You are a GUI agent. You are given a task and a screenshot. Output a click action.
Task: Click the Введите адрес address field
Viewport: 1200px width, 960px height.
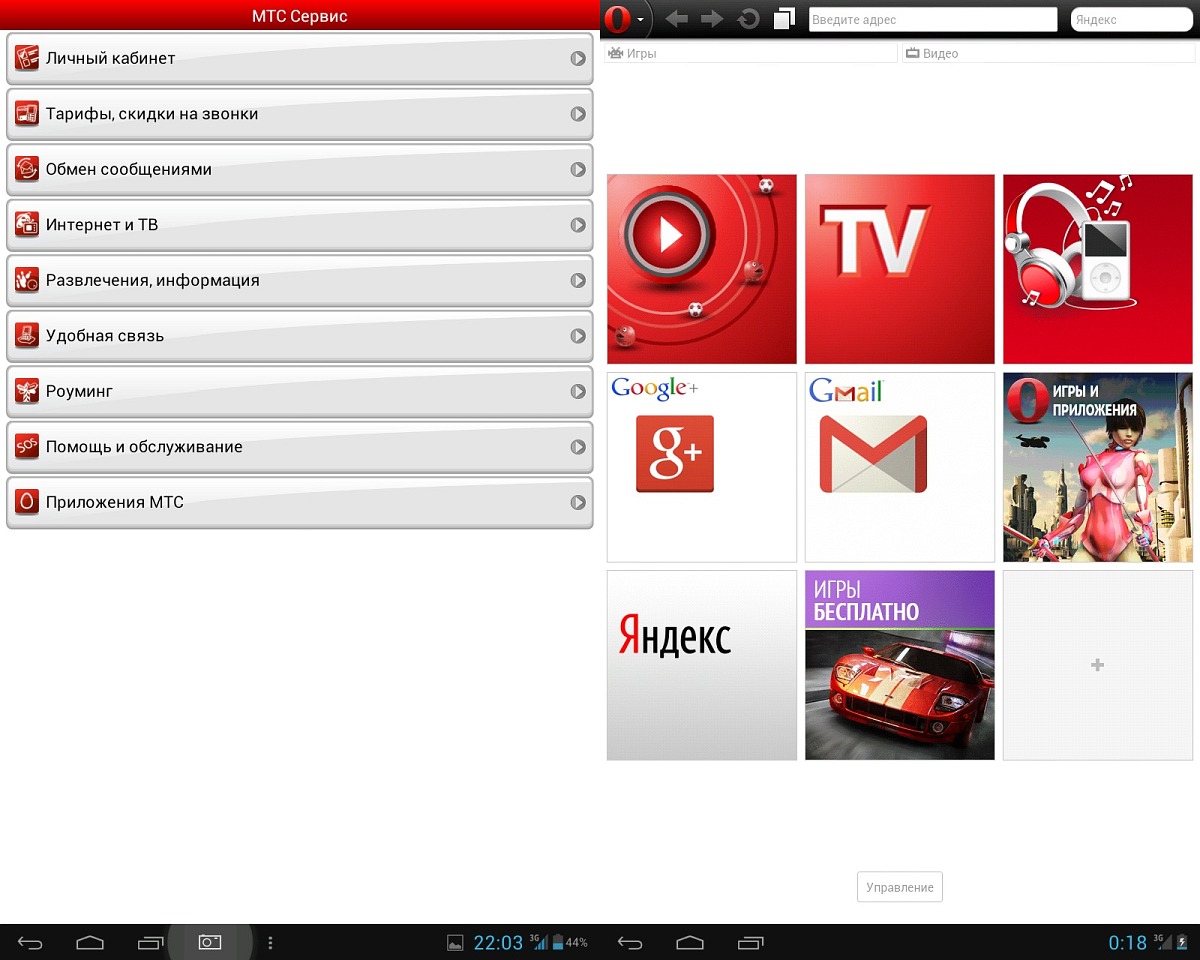point(933,19)
